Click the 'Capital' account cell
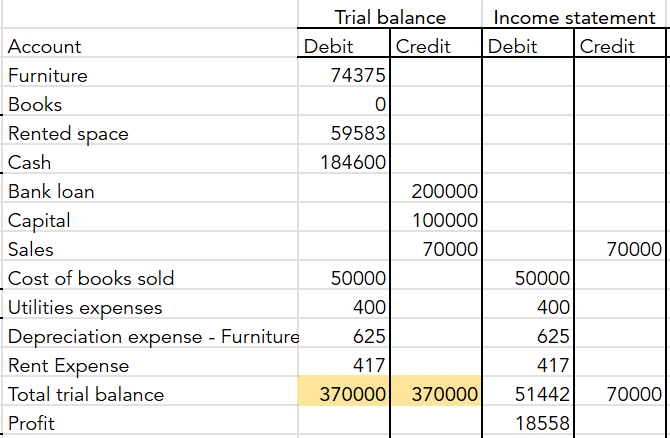Screen dimensions: 670x438 pyautogui.click(x=150, y=218)
